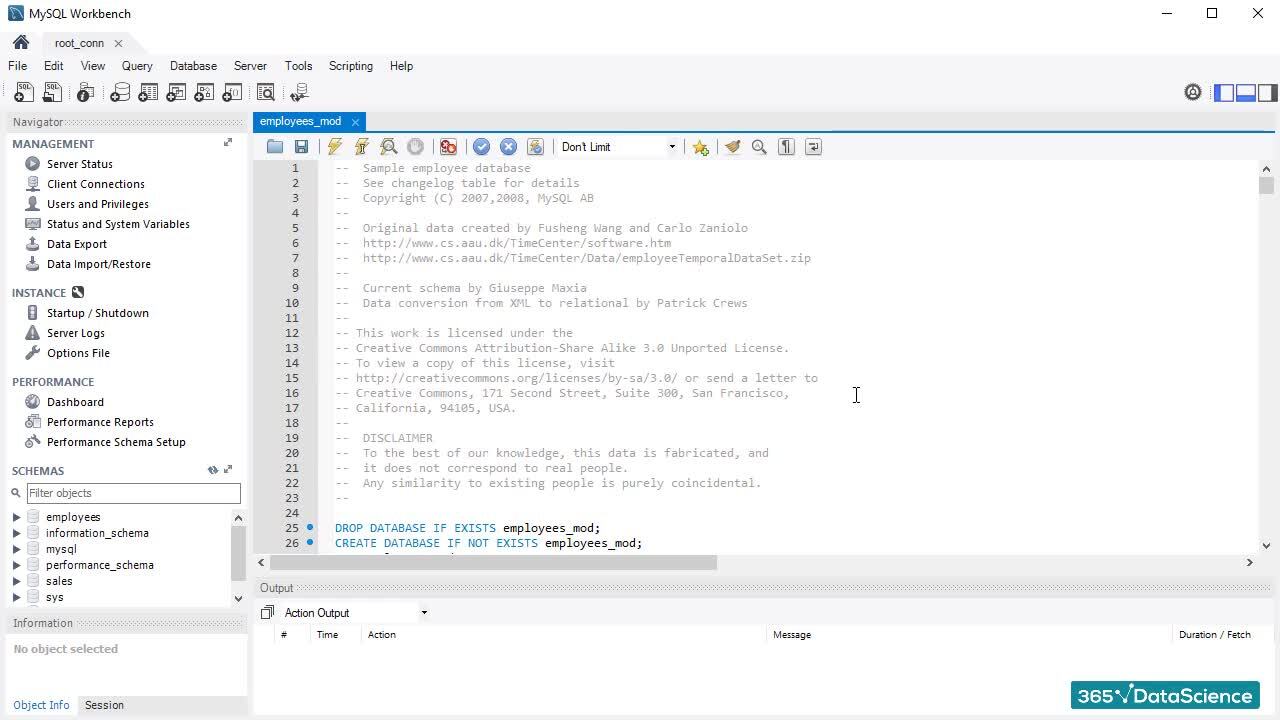Open Startup / Shutdown instance page
The width and height of the screenshot is (1280, 720).
pos(98,313)
